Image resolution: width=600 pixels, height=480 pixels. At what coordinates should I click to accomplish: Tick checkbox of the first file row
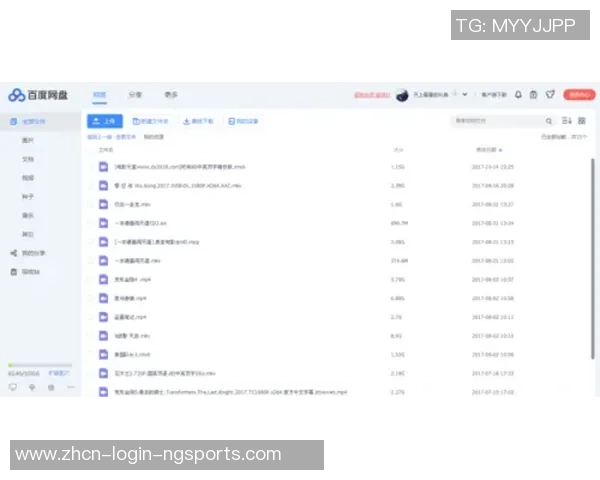(91, 167)
